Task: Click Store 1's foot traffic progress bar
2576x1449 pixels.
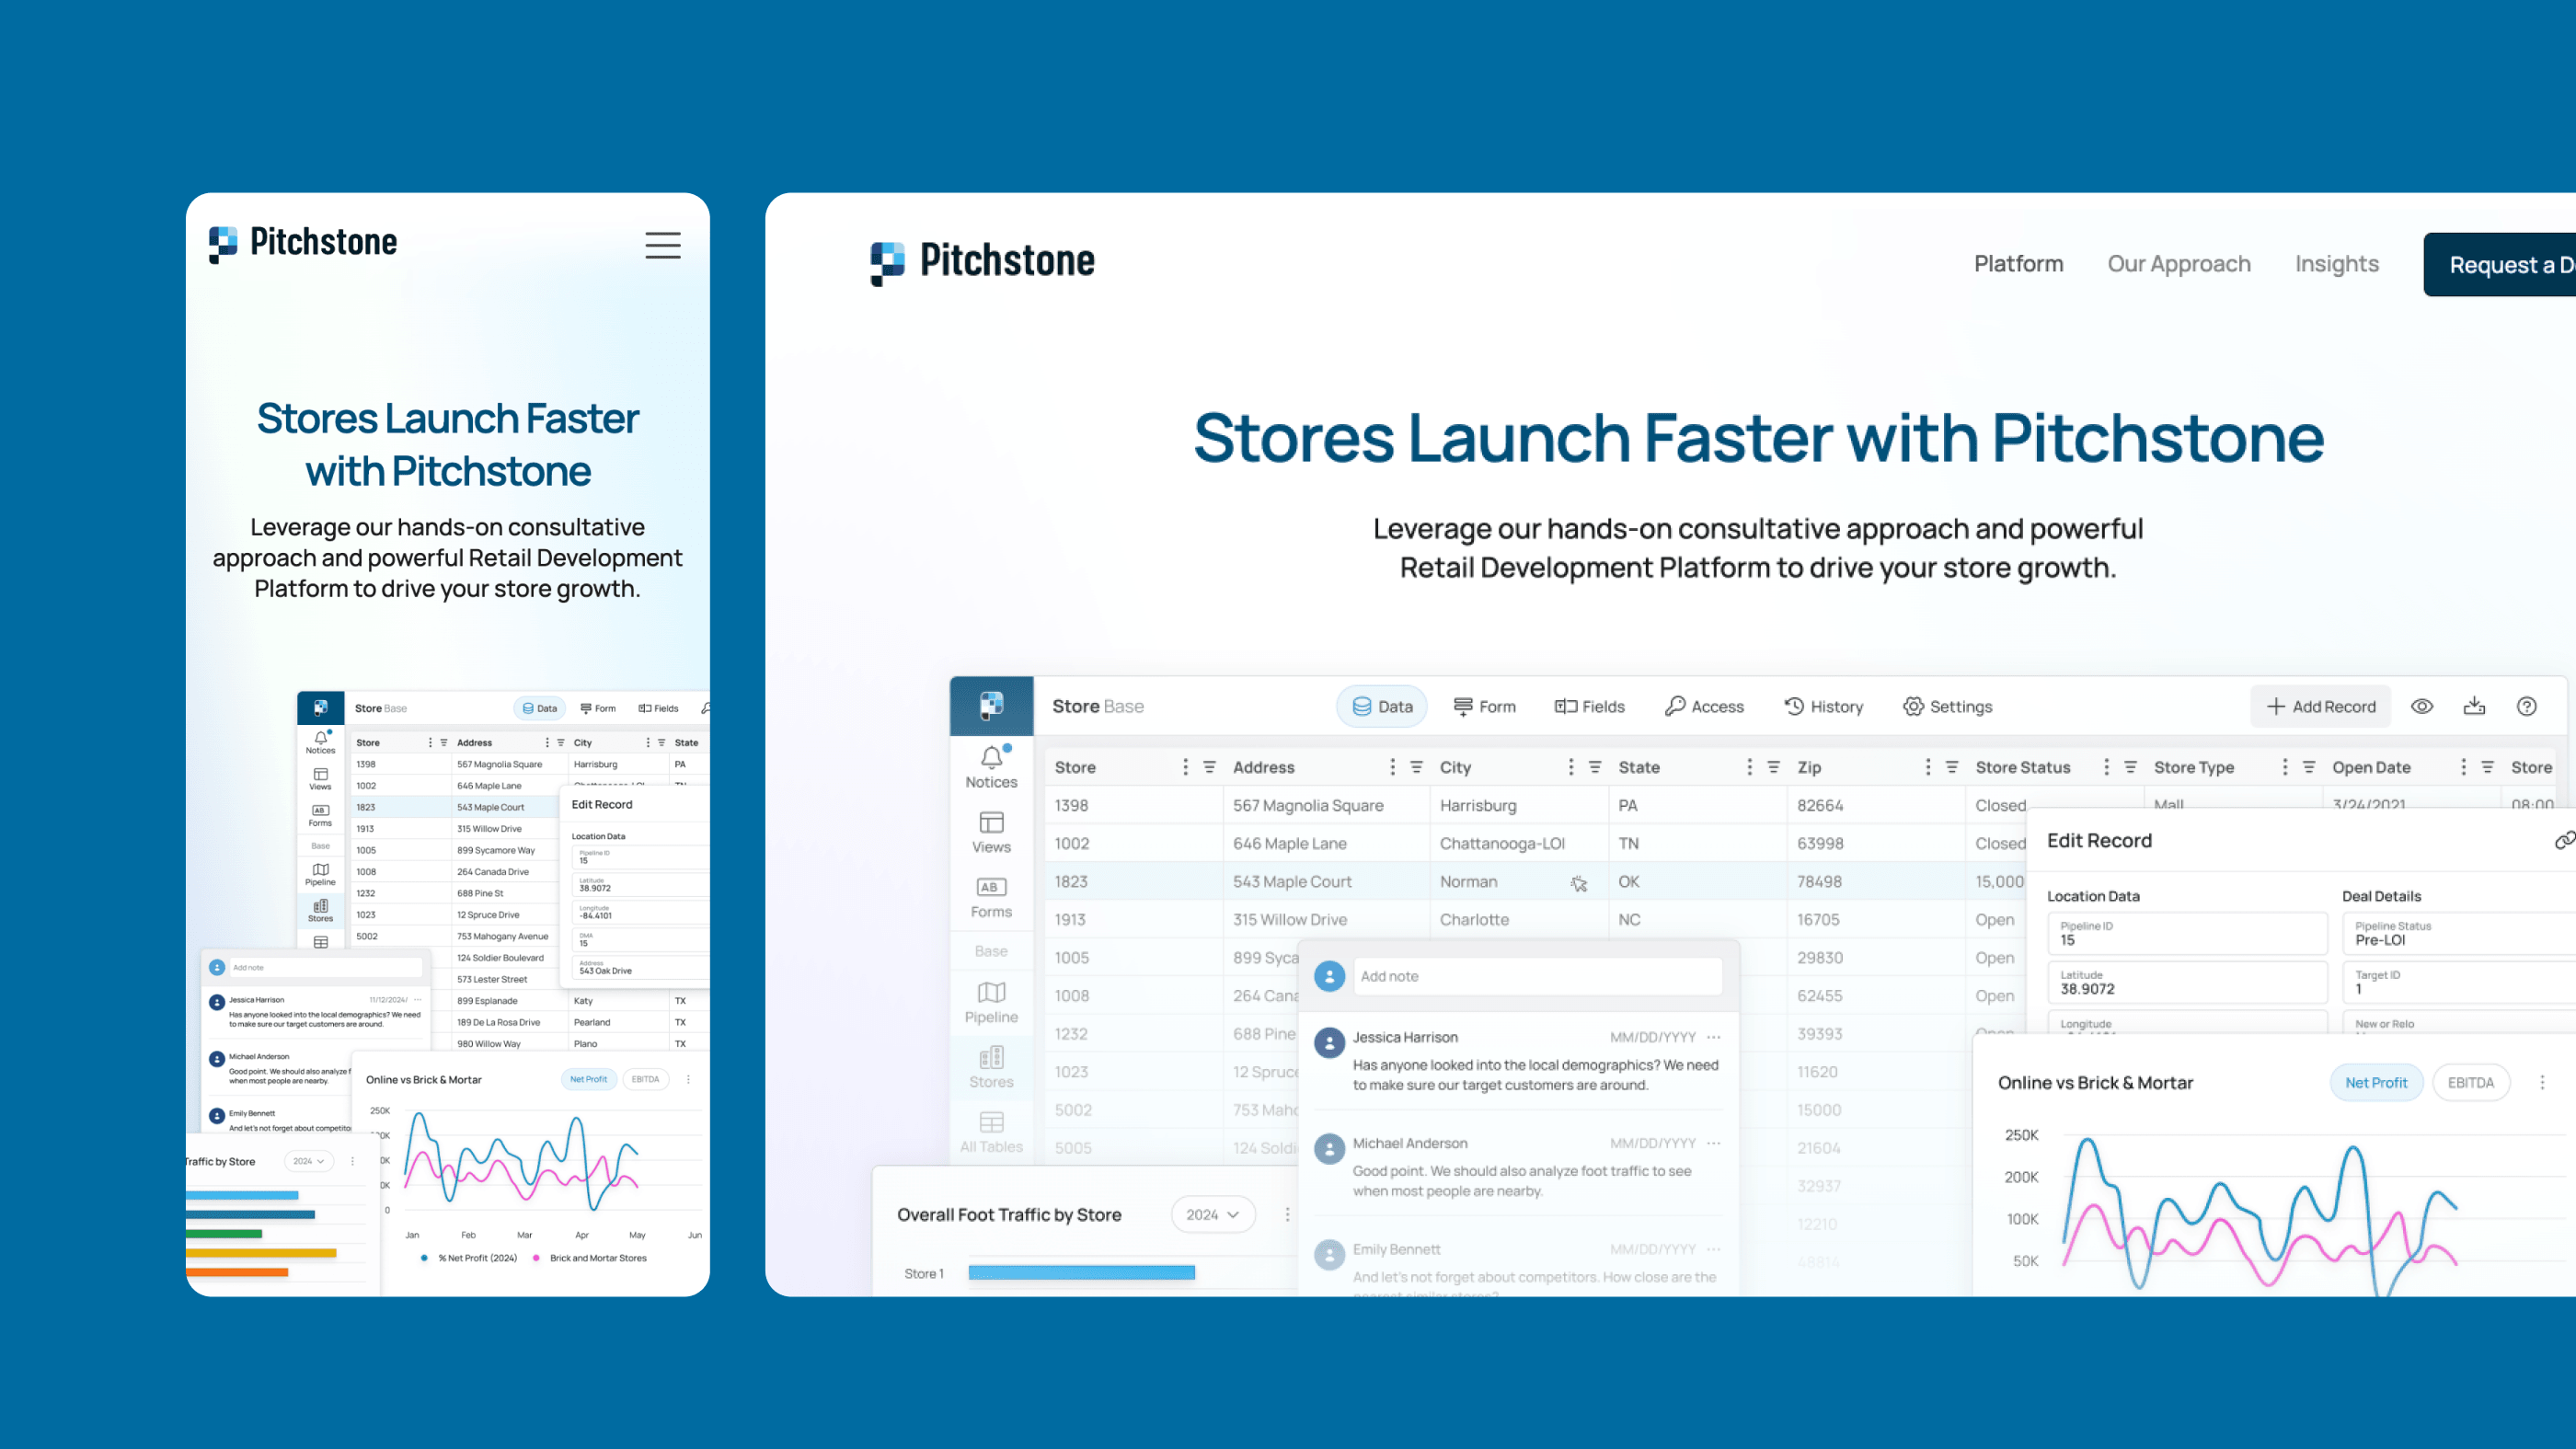Action: 1080,1272
